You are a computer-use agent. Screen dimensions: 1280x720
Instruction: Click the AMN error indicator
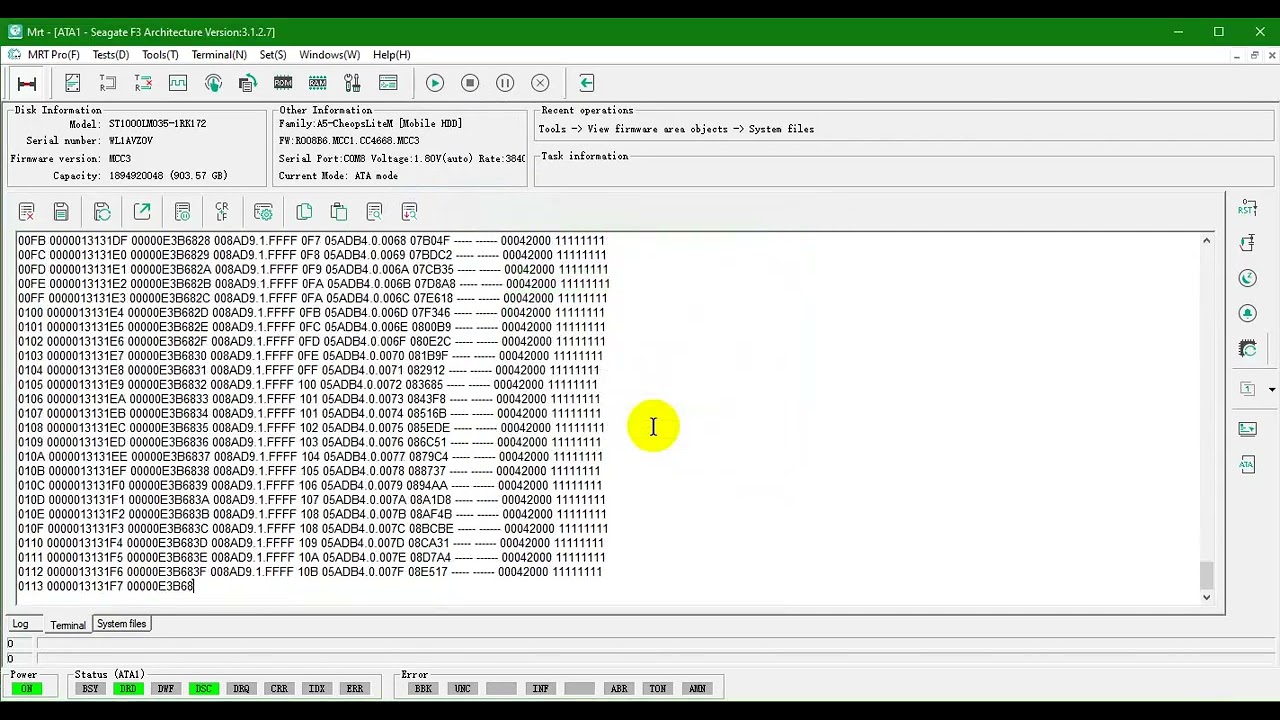click(697, 688)
